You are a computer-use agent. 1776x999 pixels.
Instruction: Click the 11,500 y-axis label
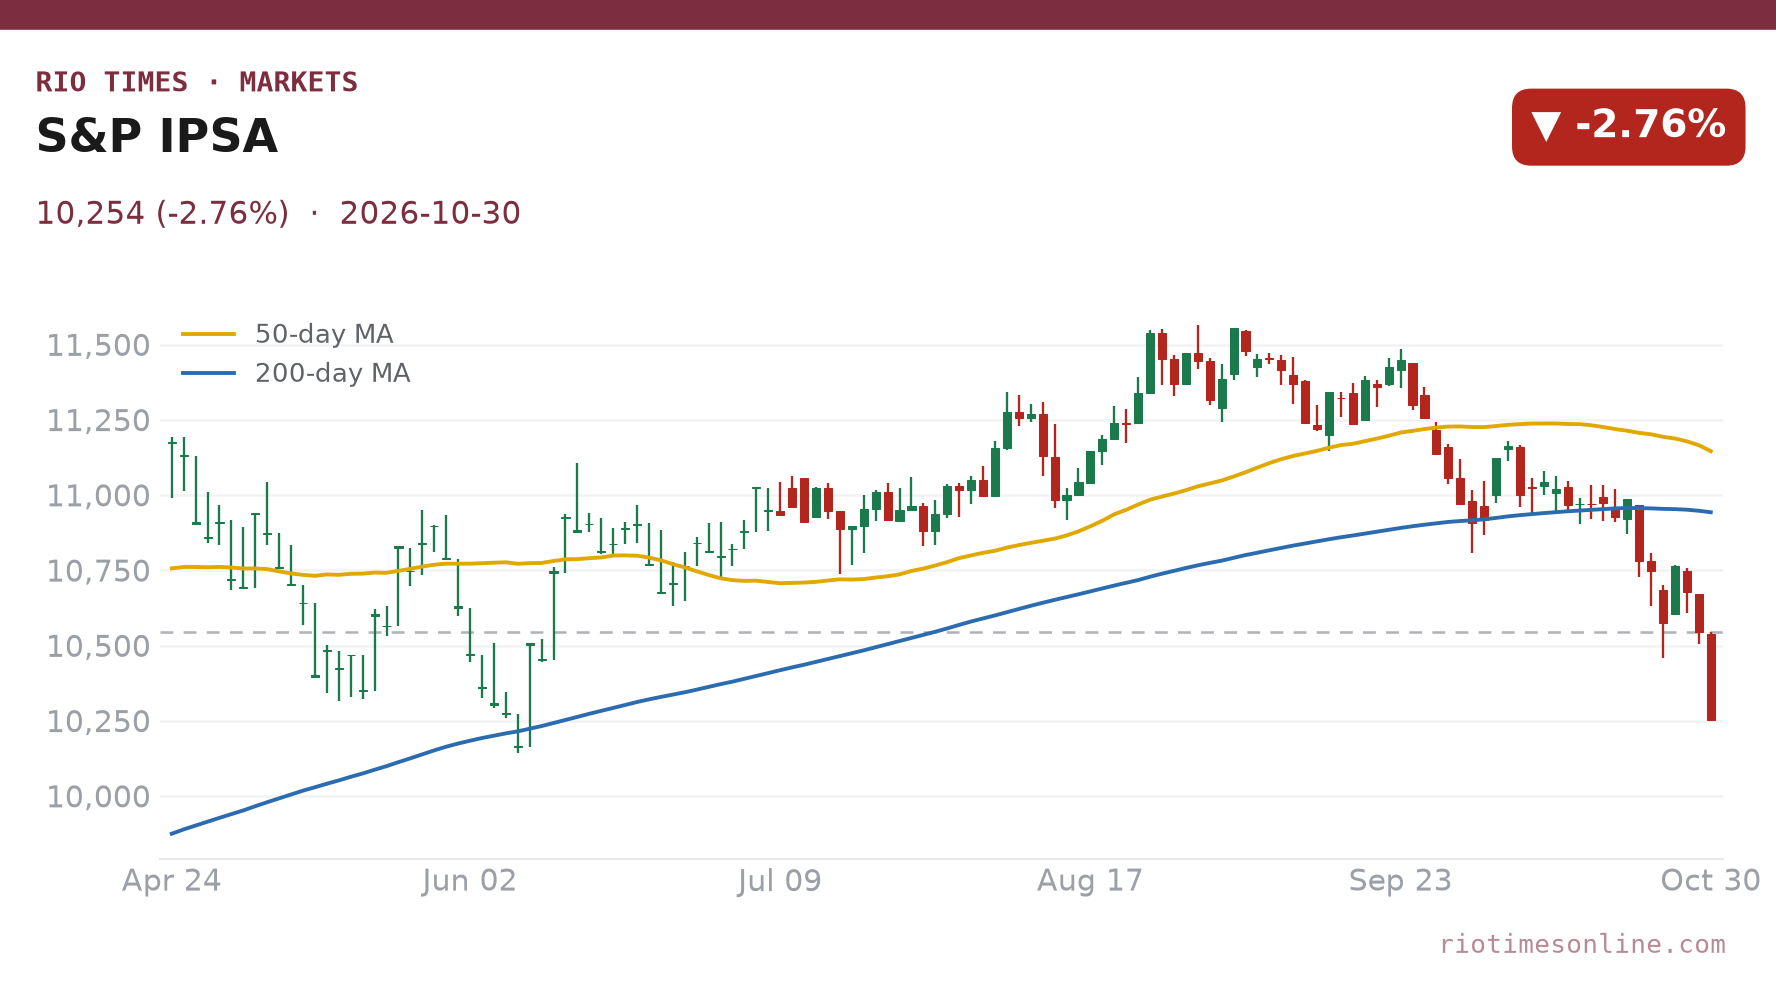click(x=98, y=346)
